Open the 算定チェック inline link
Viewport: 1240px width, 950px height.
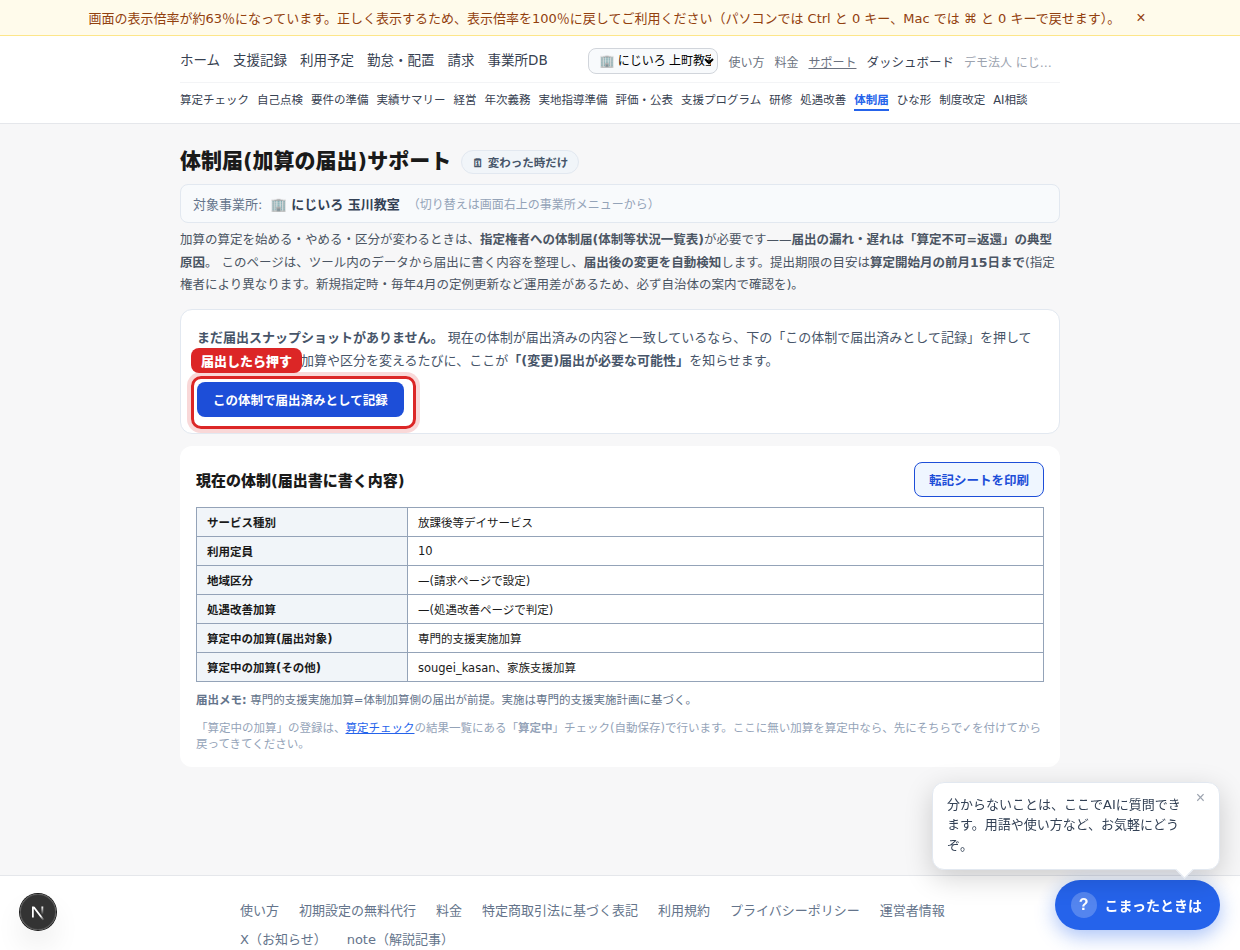coord(380,728)
